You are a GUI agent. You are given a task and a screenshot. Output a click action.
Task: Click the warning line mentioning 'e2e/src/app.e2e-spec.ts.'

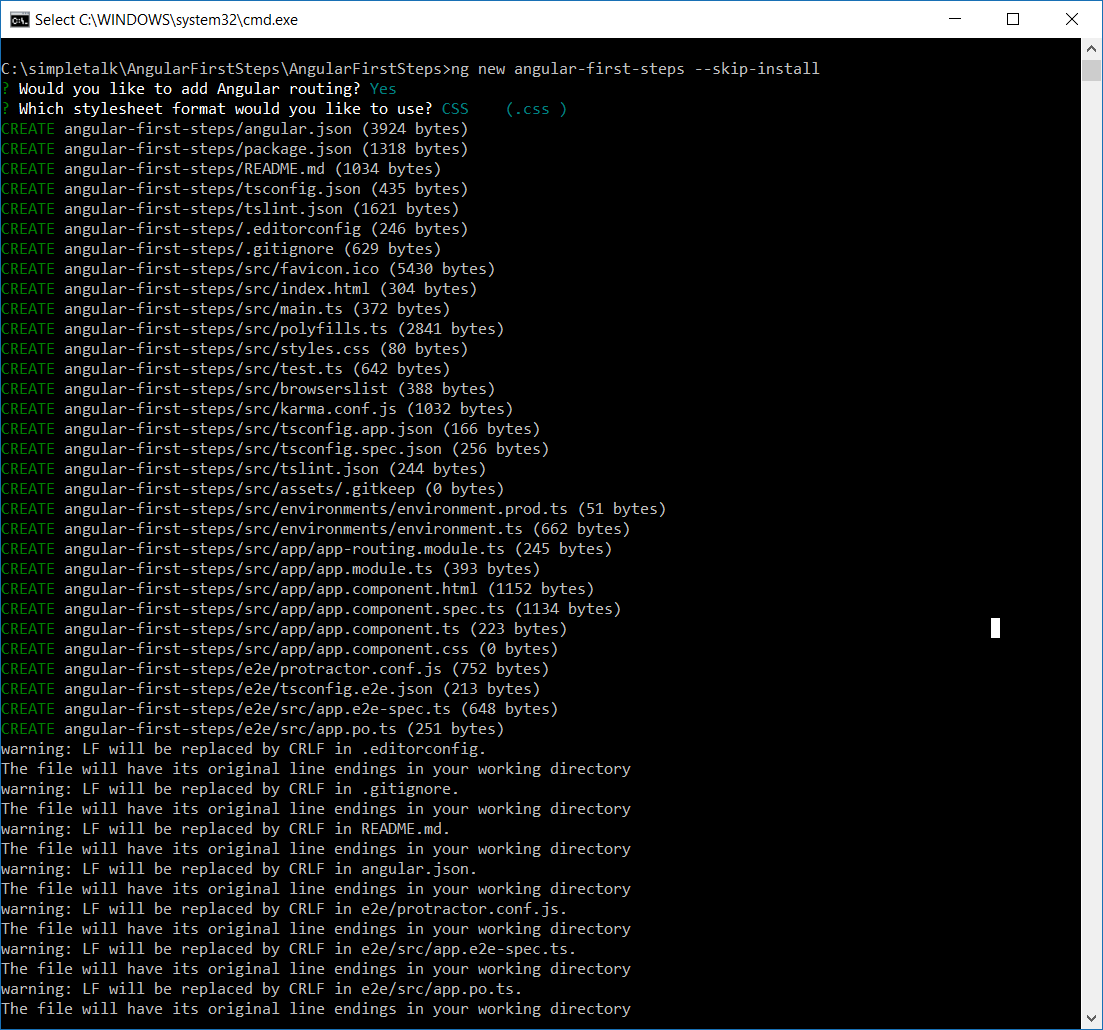289,949
